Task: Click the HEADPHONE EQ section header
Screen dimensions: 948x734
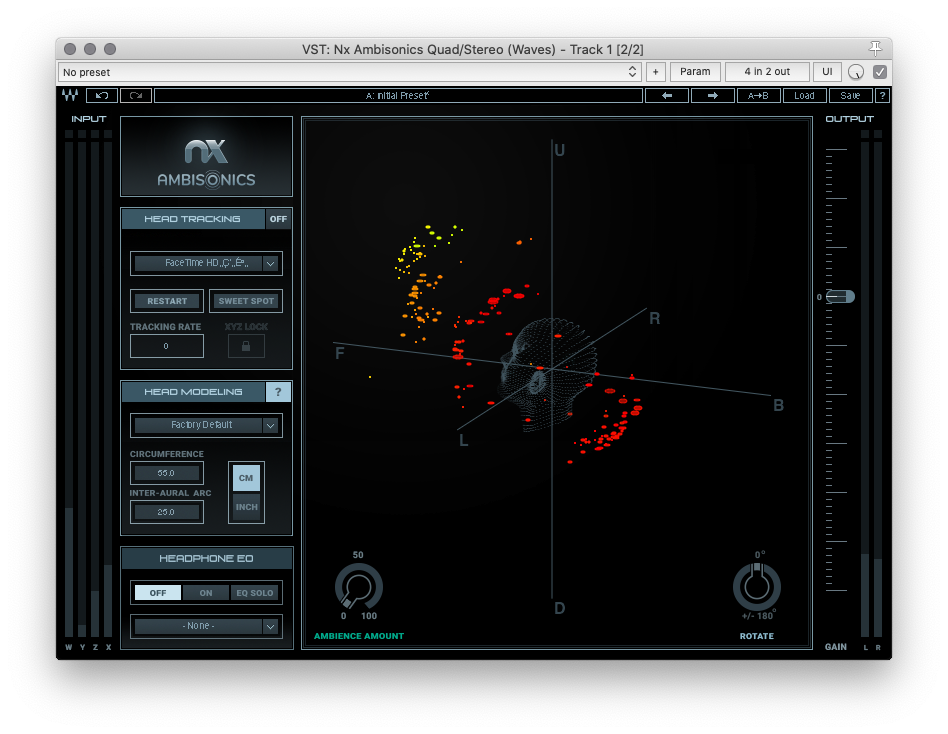Action: 206,558
